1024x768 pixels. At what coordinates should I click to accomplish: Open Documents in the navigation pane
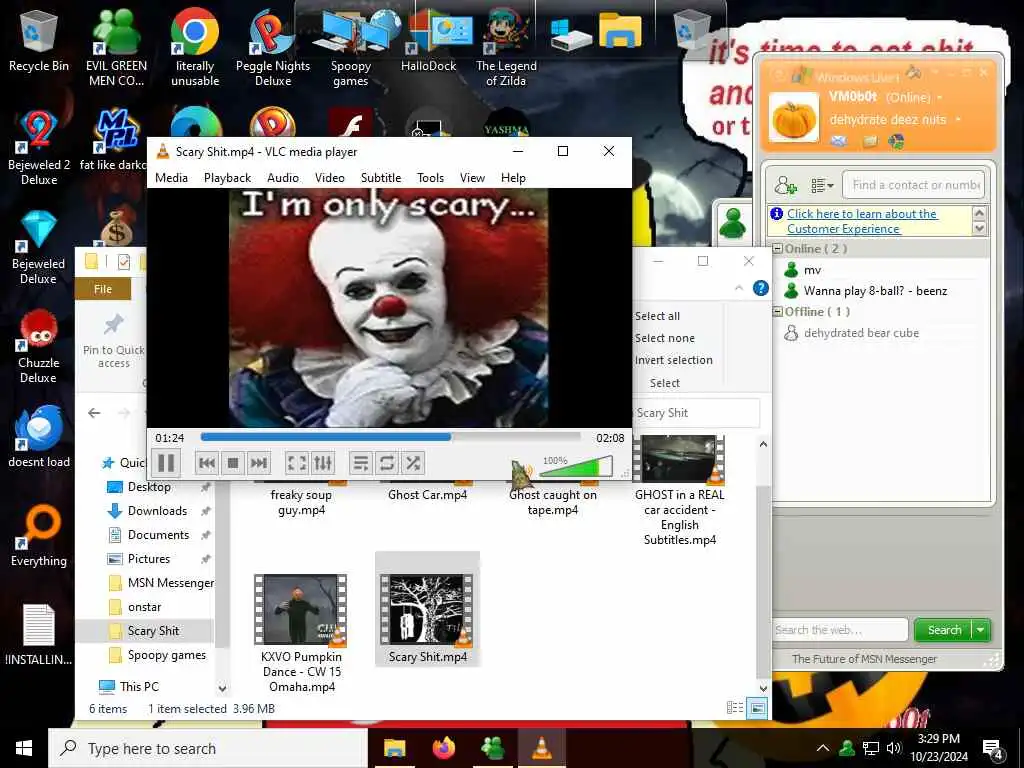[x=159, y=535]
